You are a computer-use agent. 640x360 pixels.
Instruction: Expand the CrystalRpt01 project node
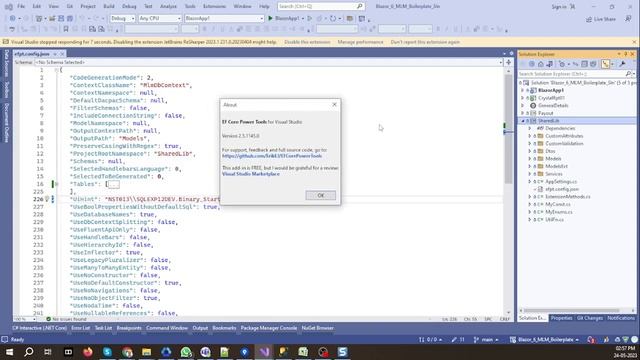click(x=522, y=98)
